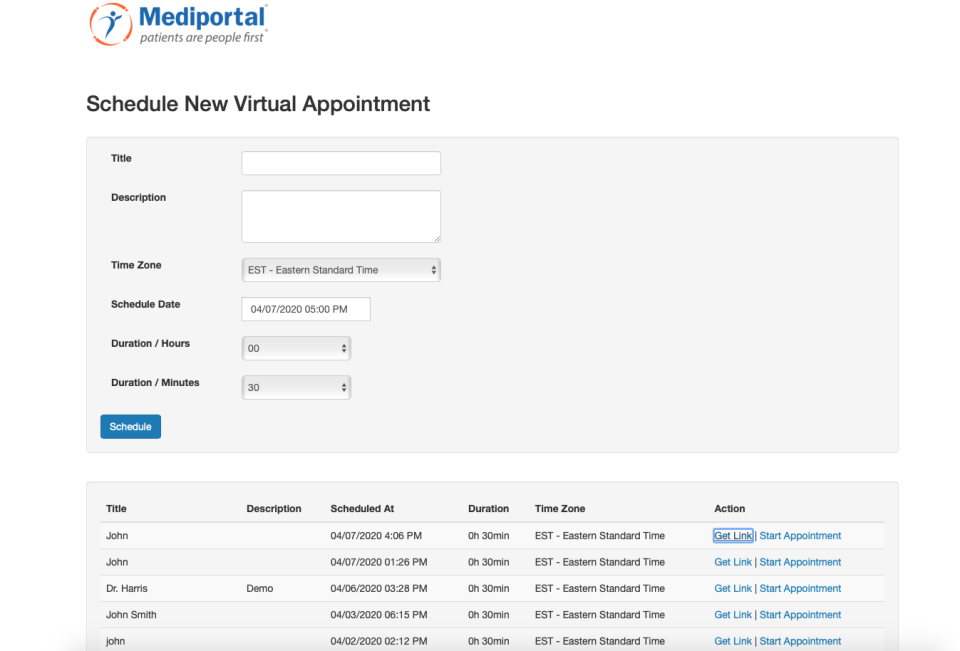The width and height of the screenshot is (960, 651).
Task: Click the Duration Minutes stepper arrows
Action: pyautogui.click(x=343, y=387)
